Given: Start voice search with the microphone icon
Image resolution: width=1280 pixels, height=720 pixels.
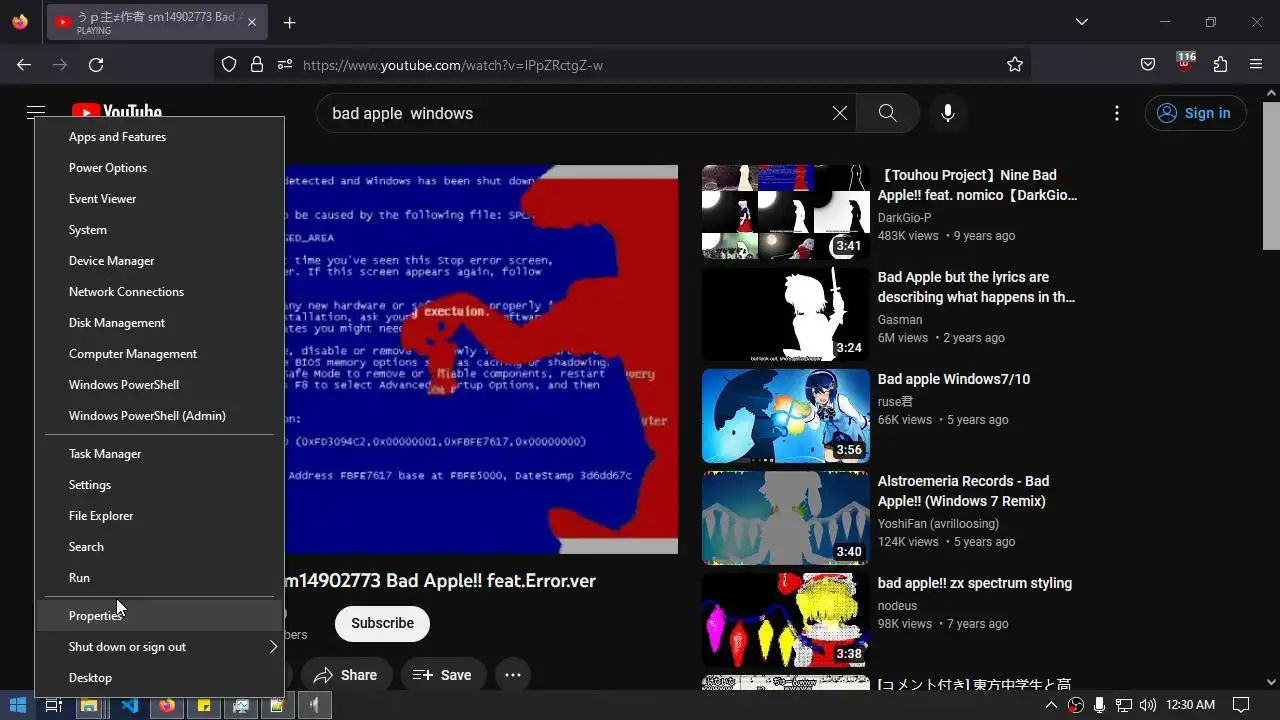Looking at the screenshot, I should click(948, 113).
